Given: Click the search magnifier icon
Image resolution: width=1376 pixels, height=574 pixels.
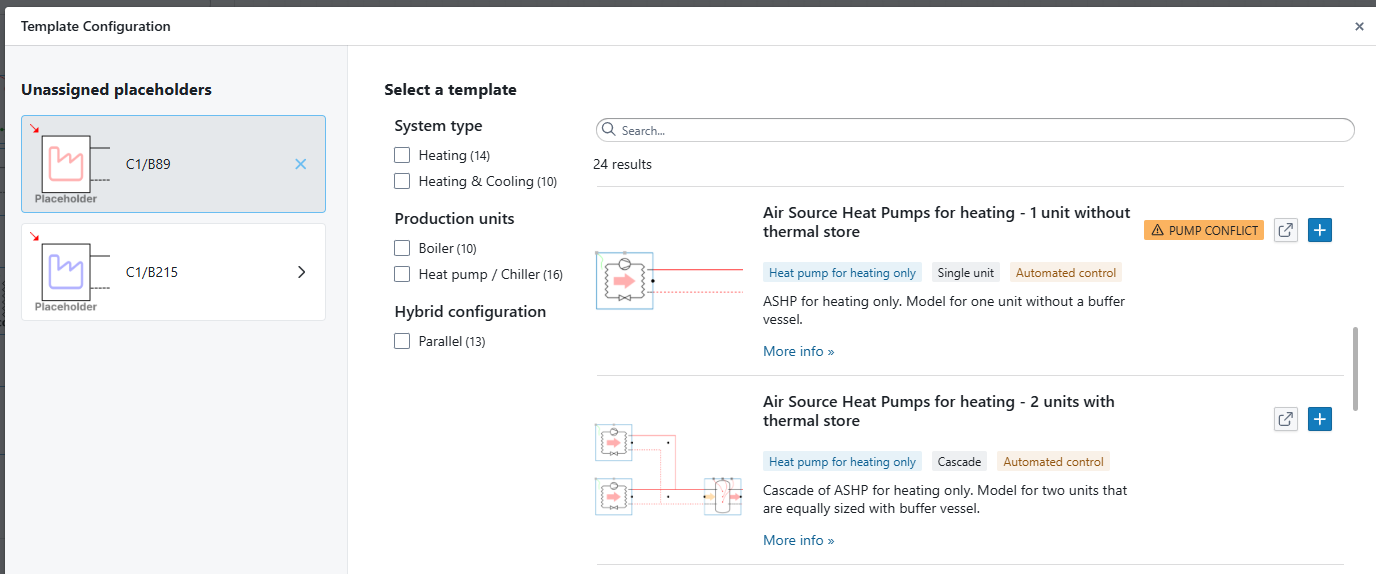Looking at the screenshot, I should (609, 130).
